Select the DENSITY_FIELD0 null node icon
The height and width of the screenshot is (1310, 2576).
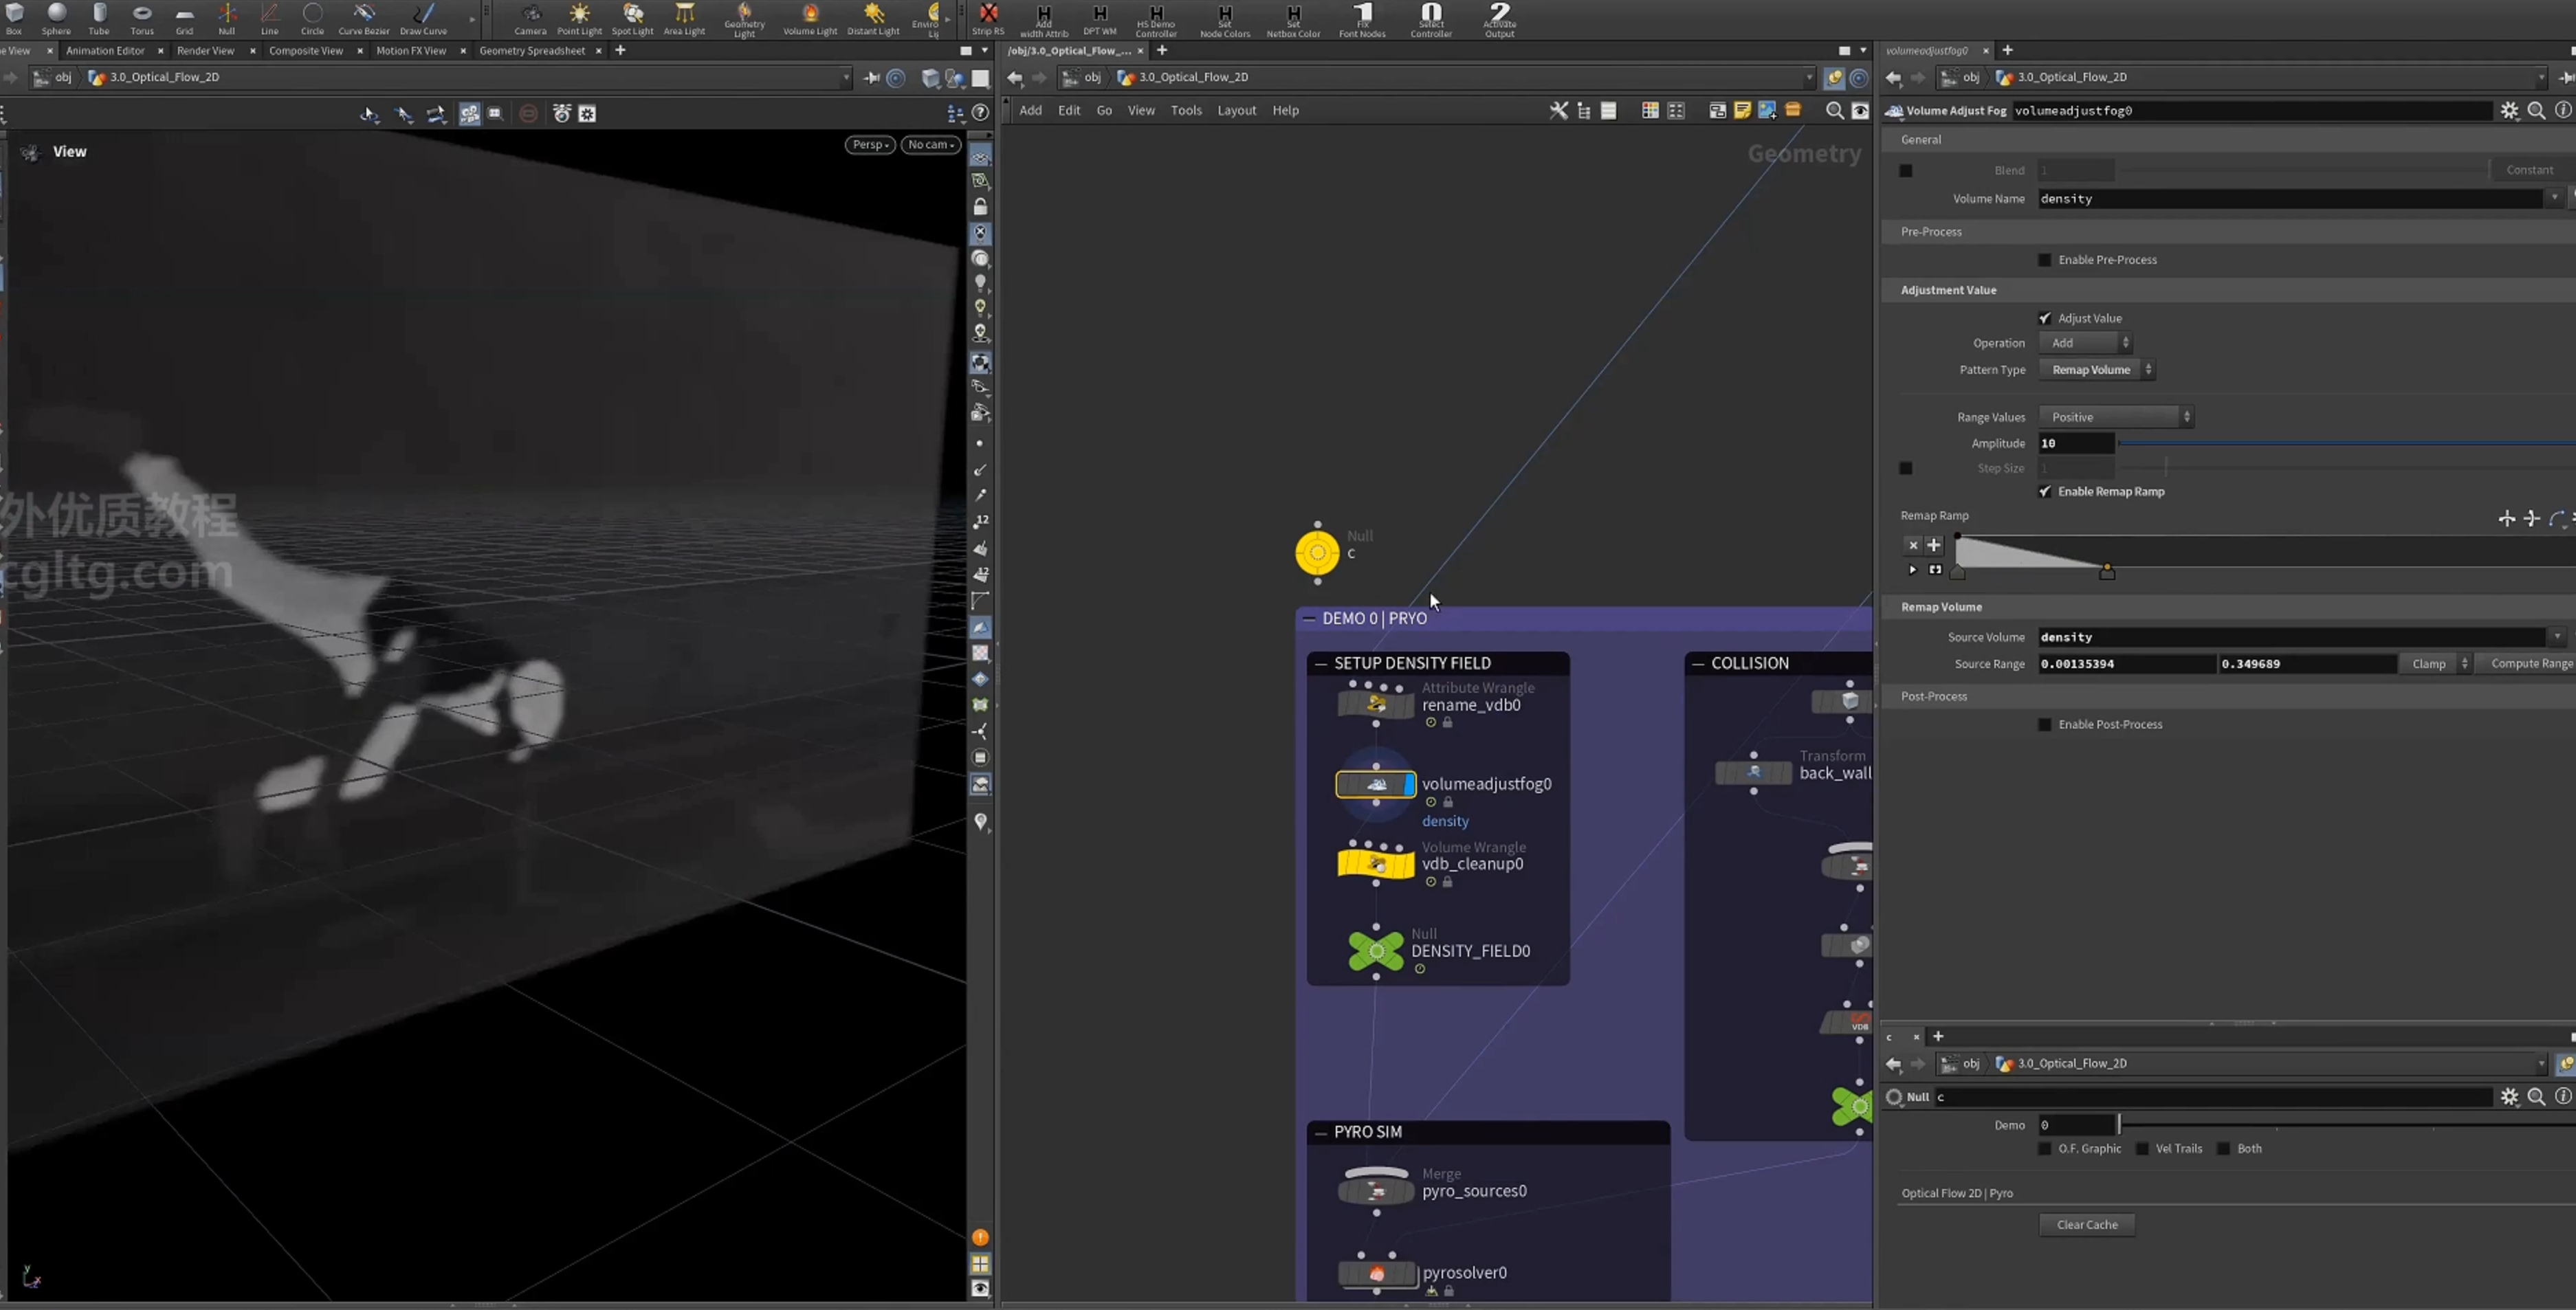point(1376,951)
